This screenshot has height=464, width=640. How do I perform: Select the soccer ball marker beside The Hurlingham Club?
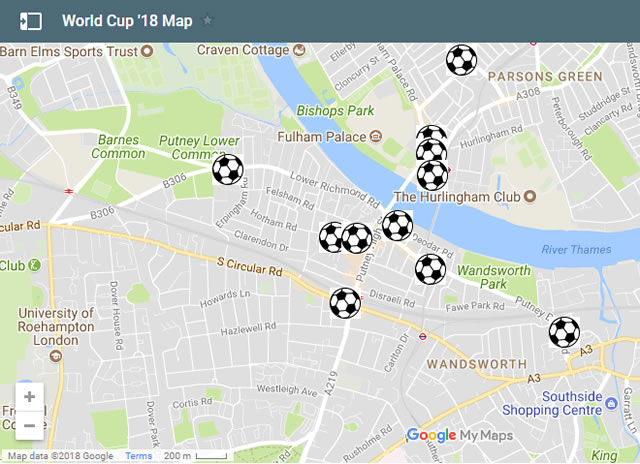pos(432,176)
